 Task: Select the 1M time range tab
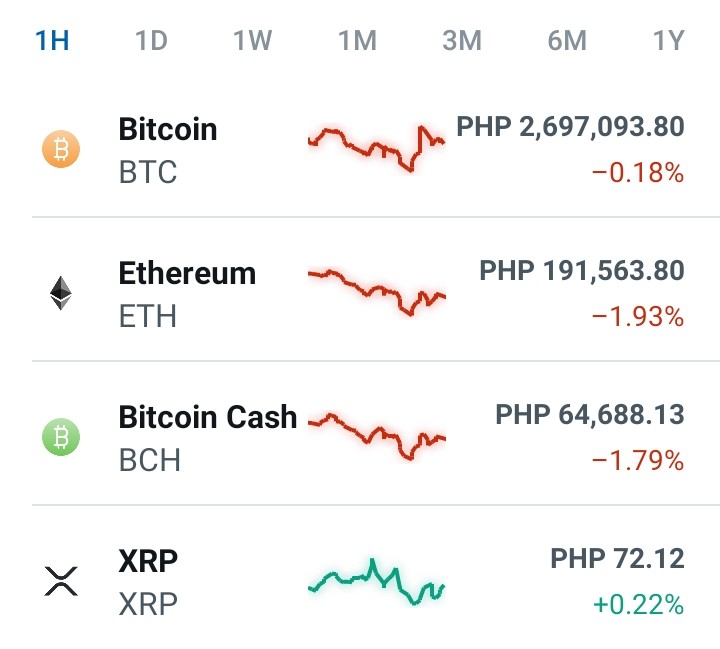point(358,40)
